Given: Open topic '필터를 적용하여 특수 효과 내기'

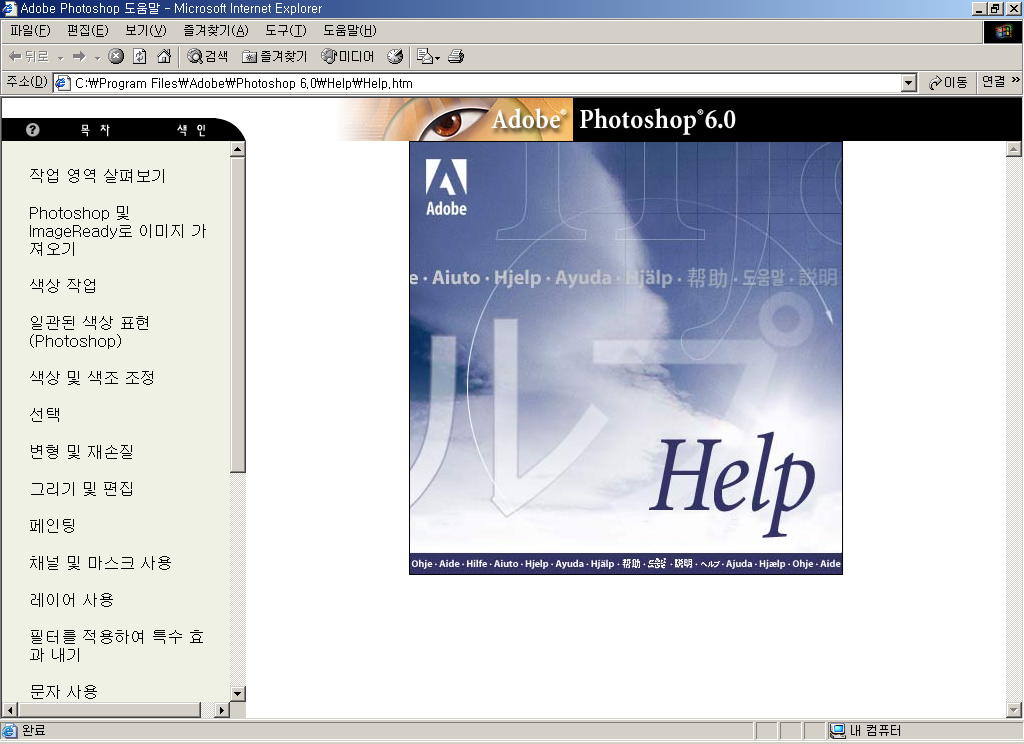Looking at the screenshot, I should [117, 645].
